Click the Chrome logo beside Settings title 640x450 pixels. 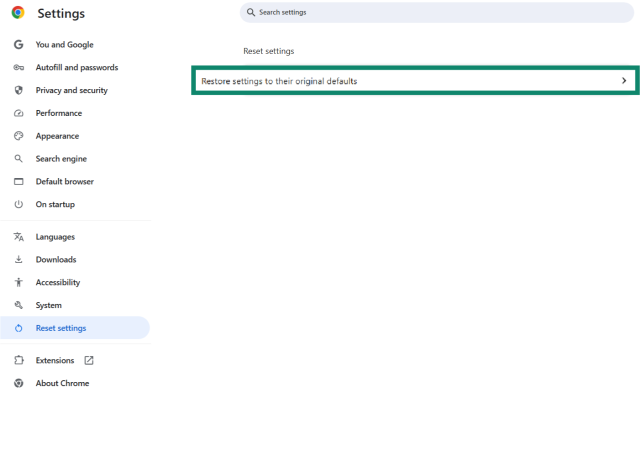pyautogui.click(x=18, y=13)
